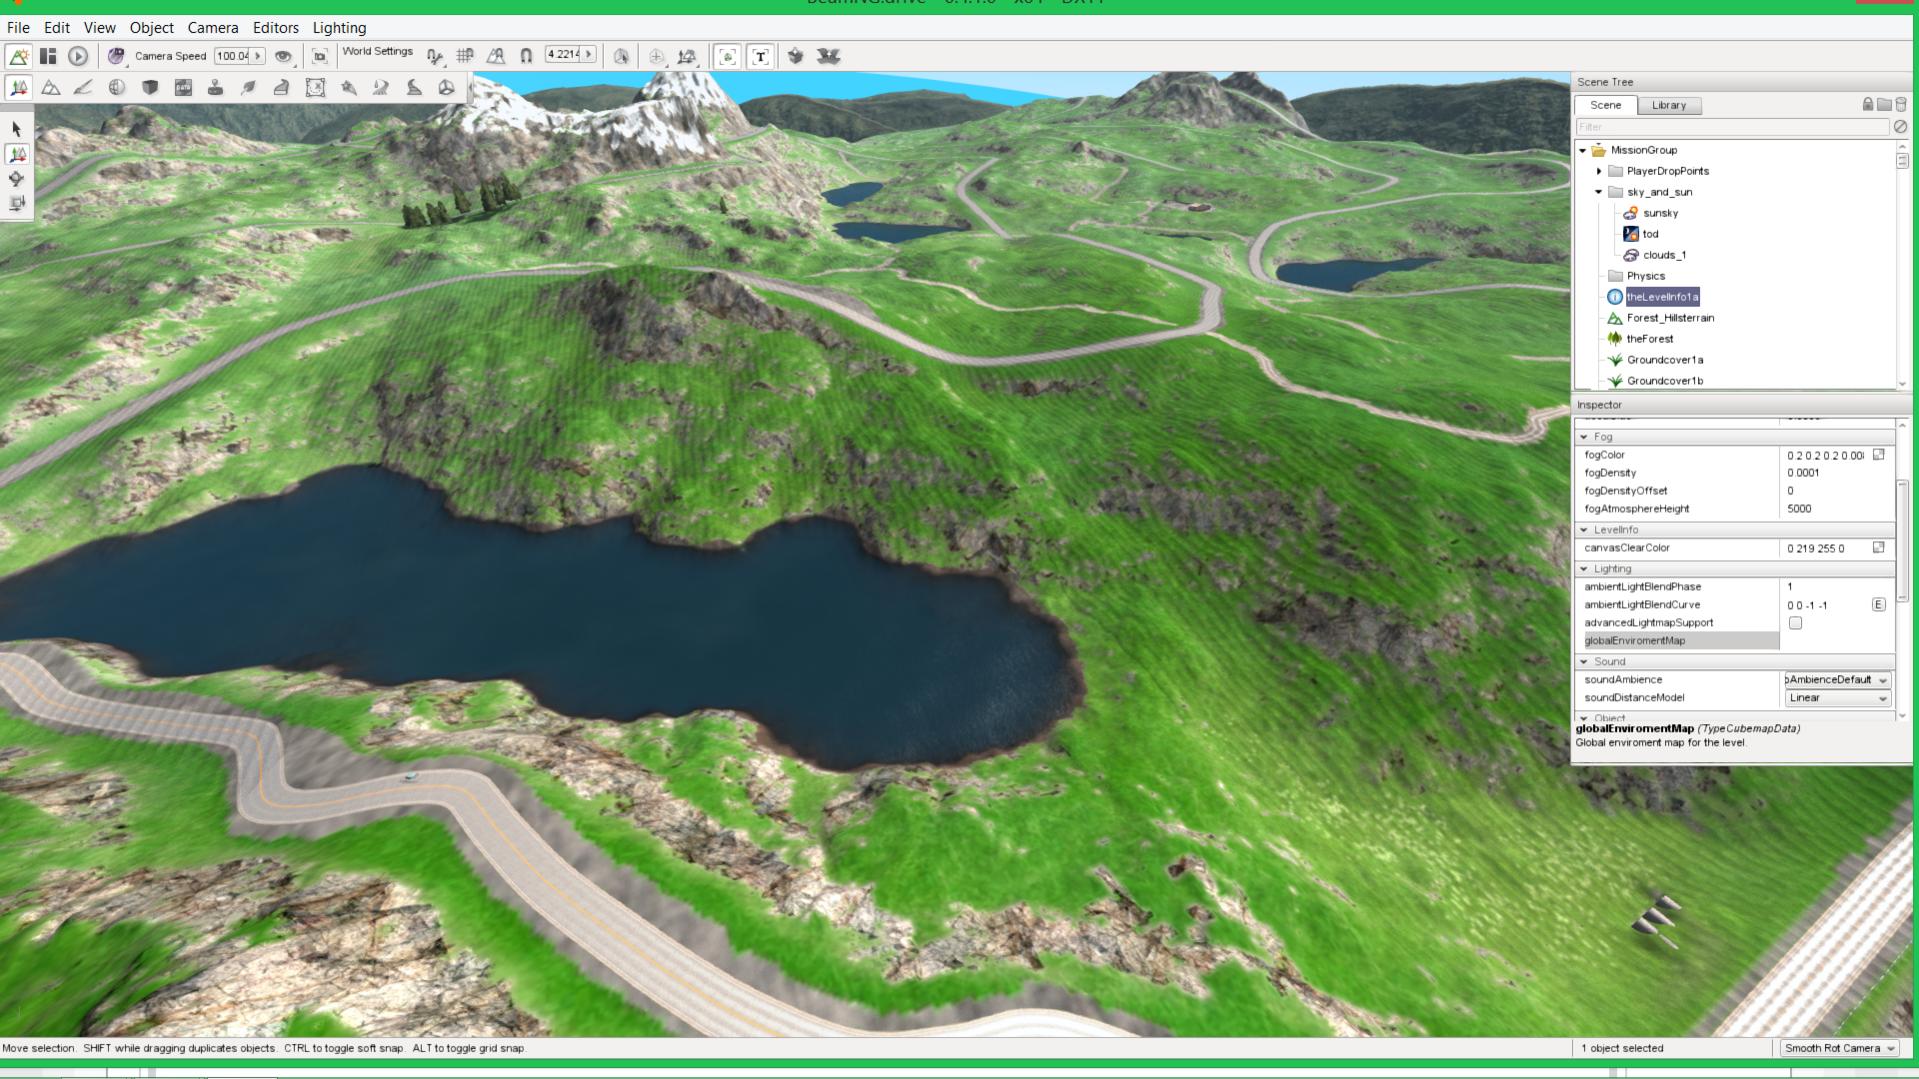Collapse the sky_and_sun folder

[x=1598, y=192]
